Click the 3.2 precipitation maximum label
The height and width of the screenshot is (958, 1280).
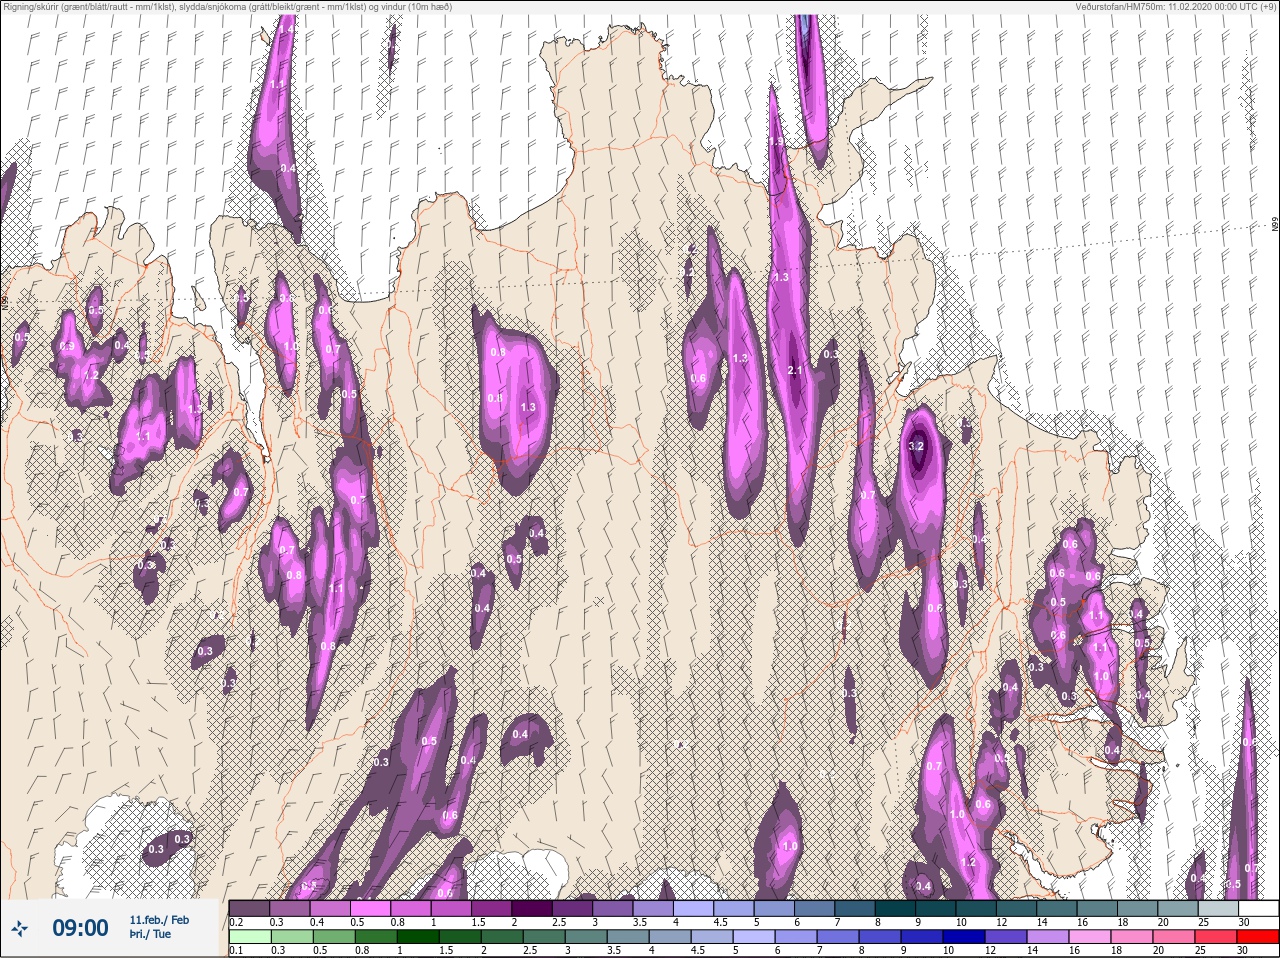916,447
